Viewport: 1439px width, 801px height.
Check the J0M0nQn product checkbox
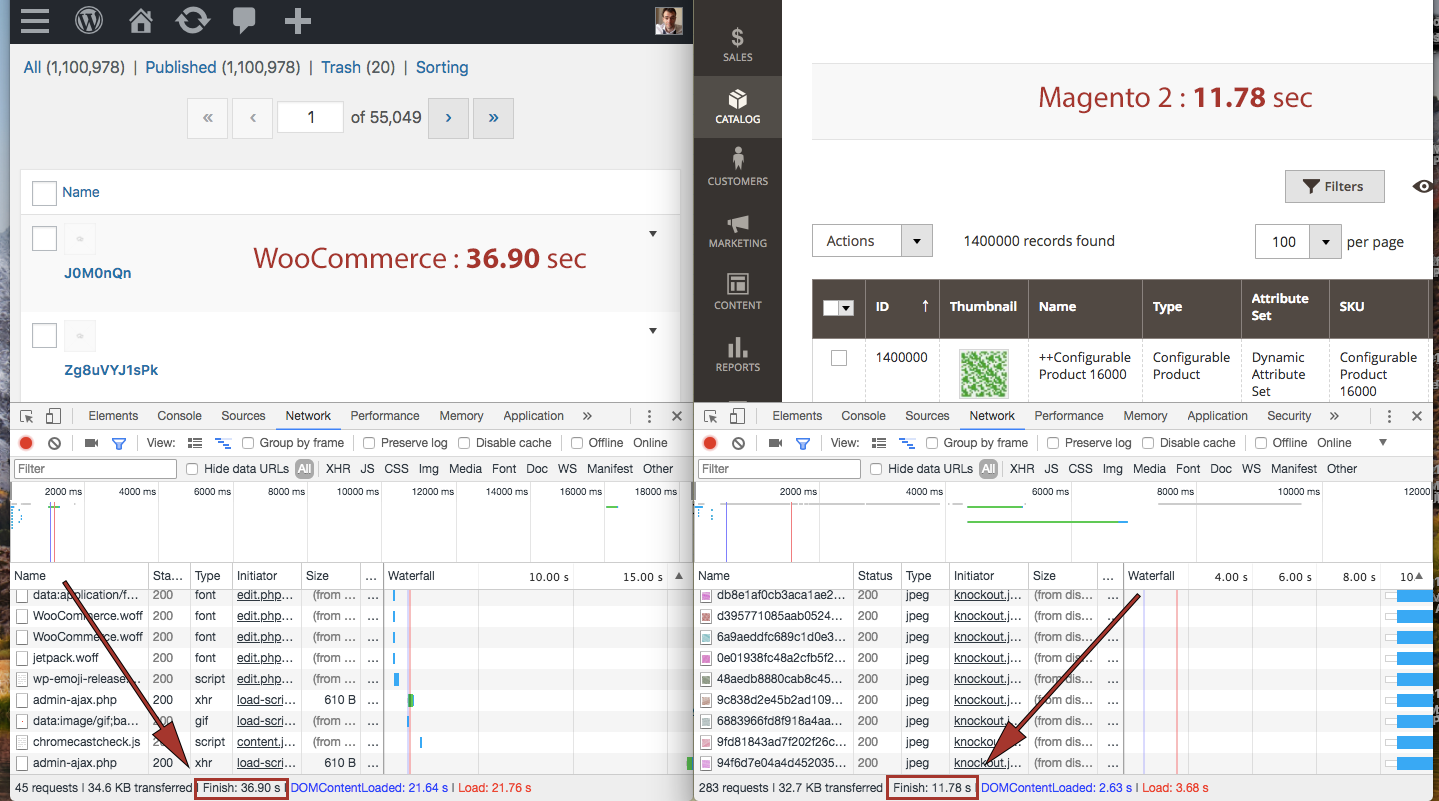[x=44, y=238]
